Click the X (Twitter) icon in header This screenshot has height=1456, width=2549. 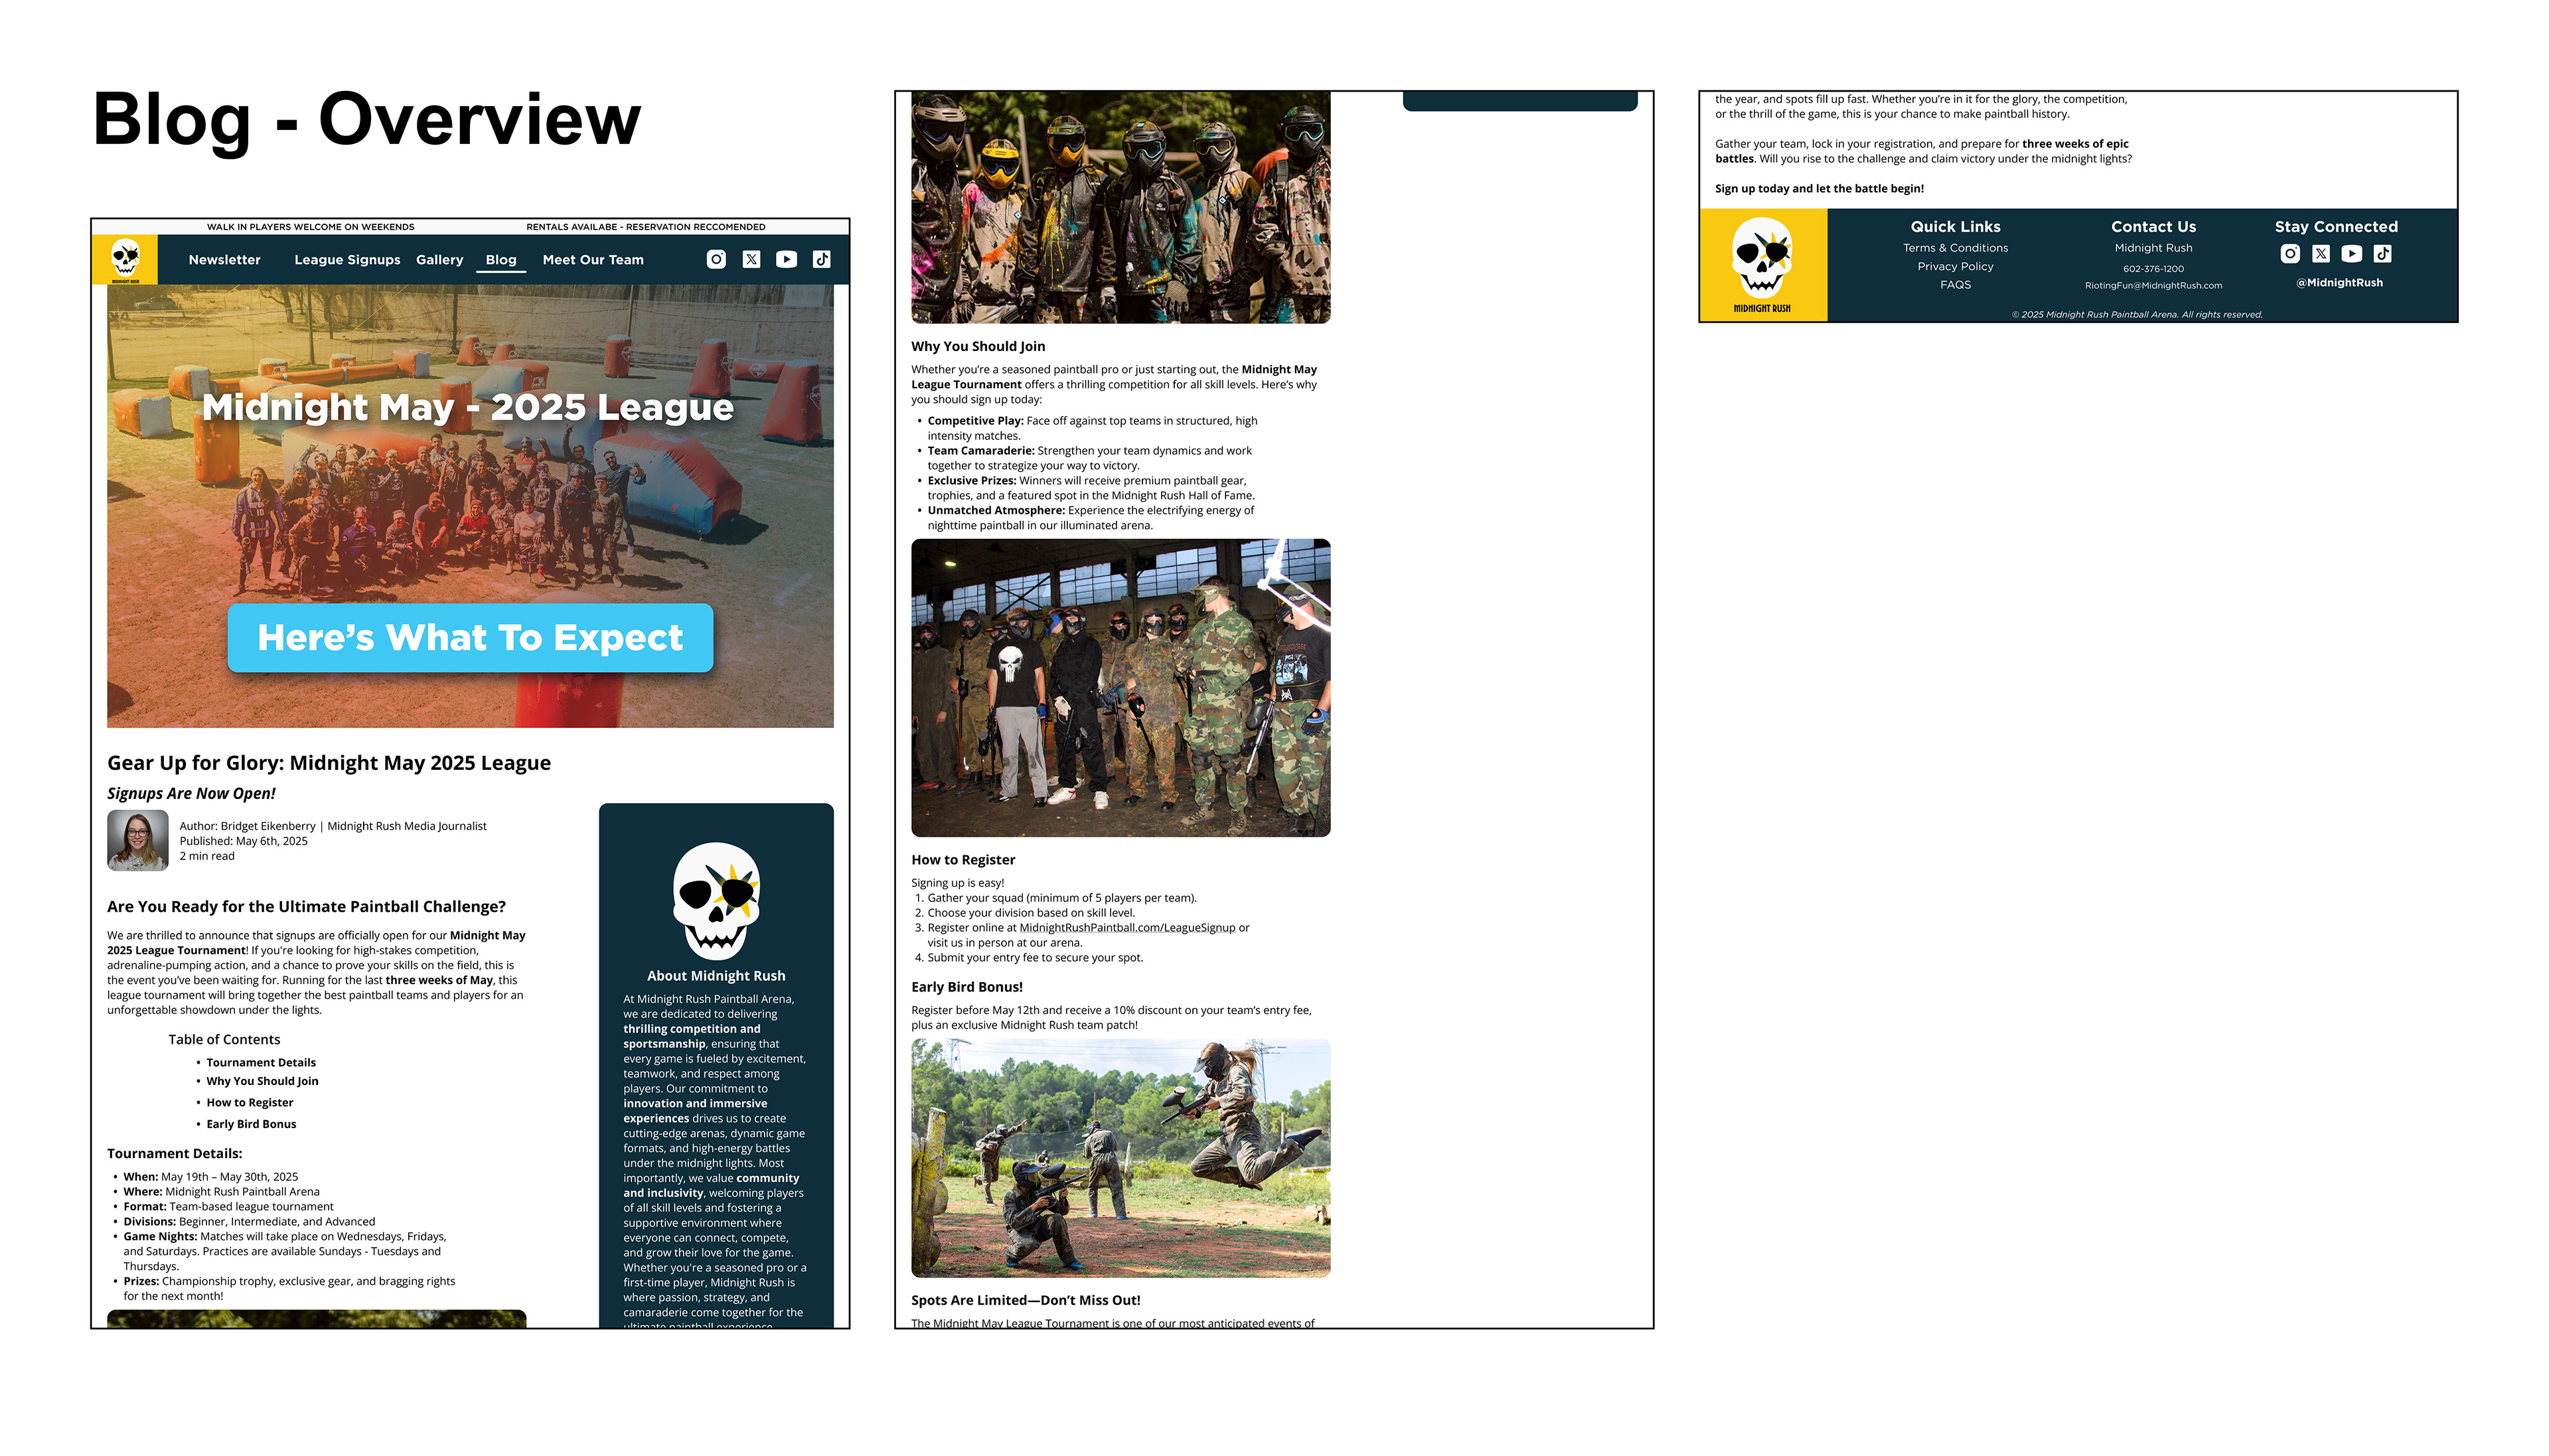(x=751, y=259)
